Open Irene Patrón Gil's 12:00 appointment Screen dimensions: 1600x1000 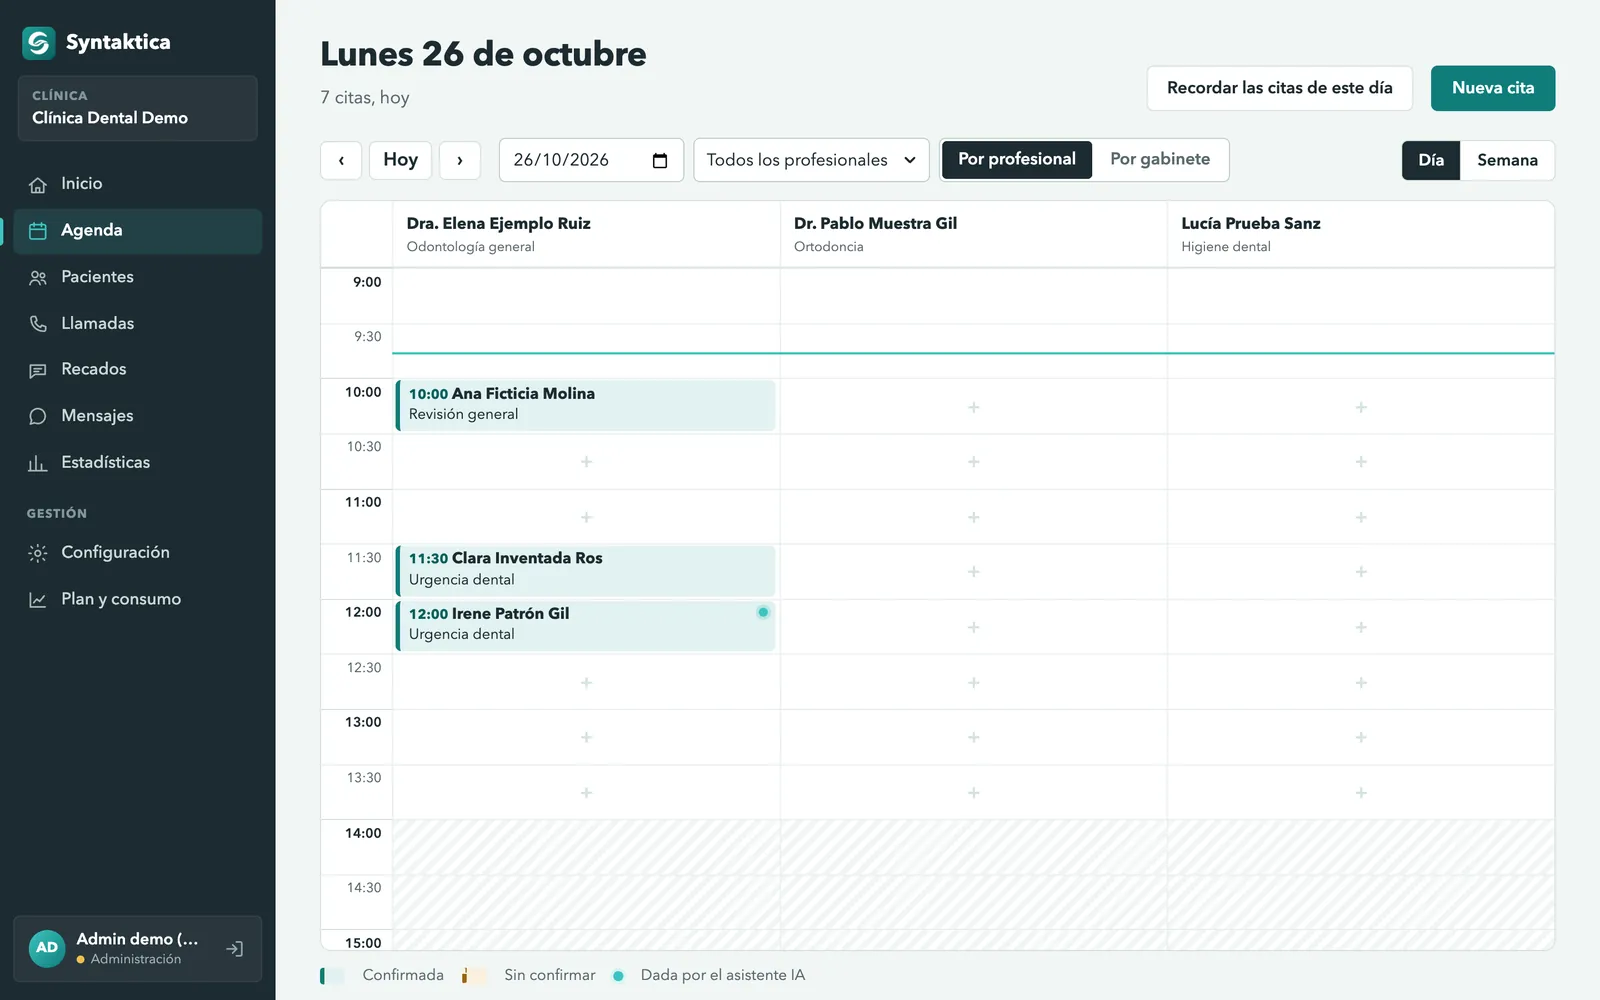[x=586, y=625]
